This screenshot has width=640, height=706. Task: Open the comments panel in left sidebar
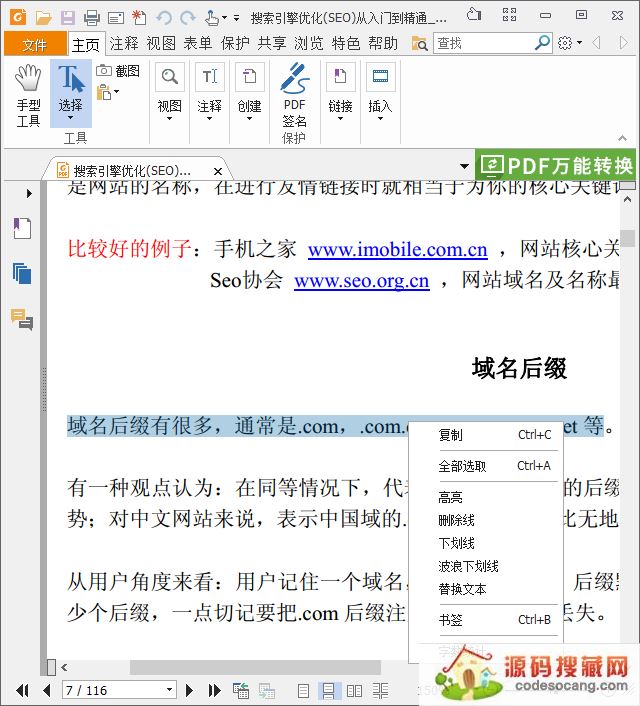22,319
